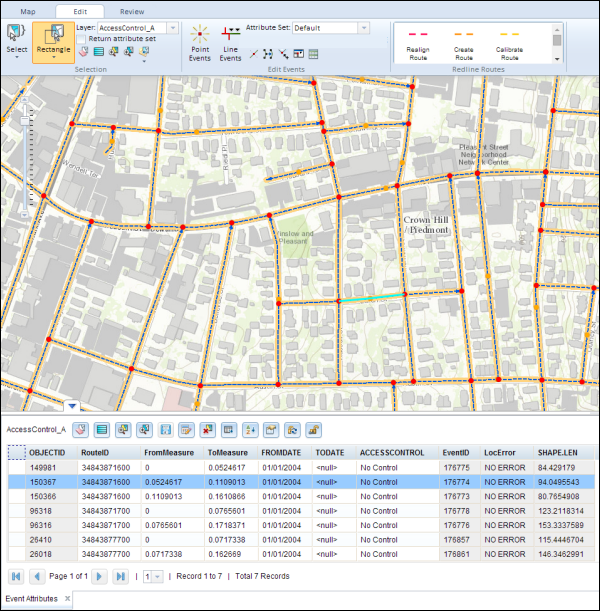
Task: Open the page number dropdown
Action: tap(158, 577)
